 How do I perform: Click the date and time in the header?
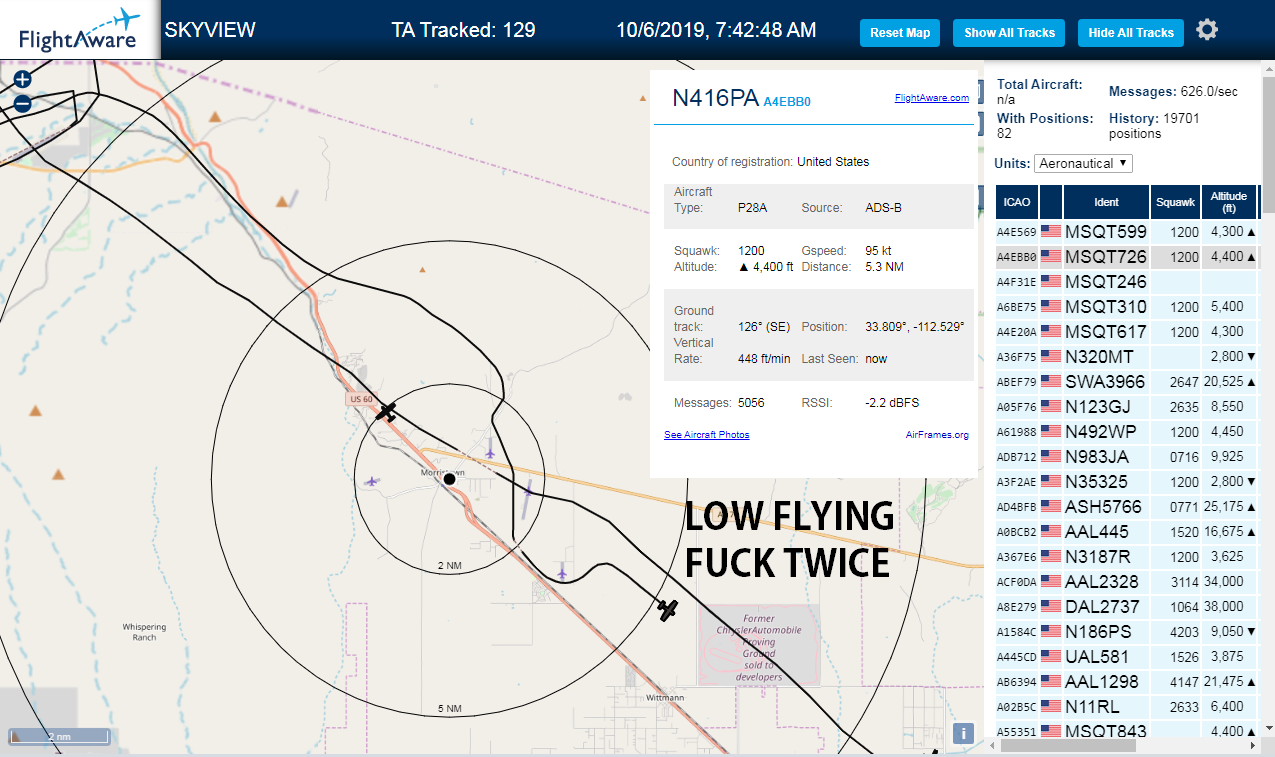coord(716,30)
